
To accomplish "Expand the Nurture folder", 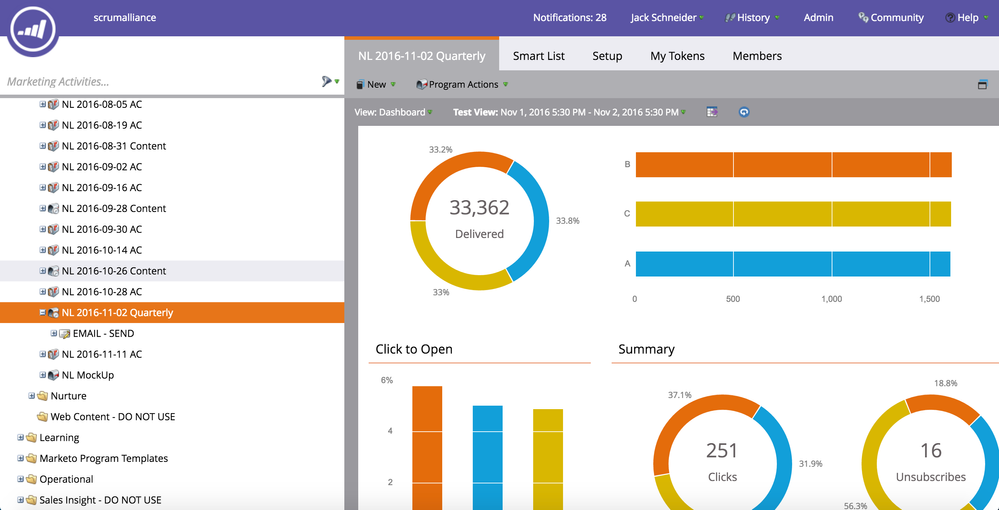I will click(32, 396).
